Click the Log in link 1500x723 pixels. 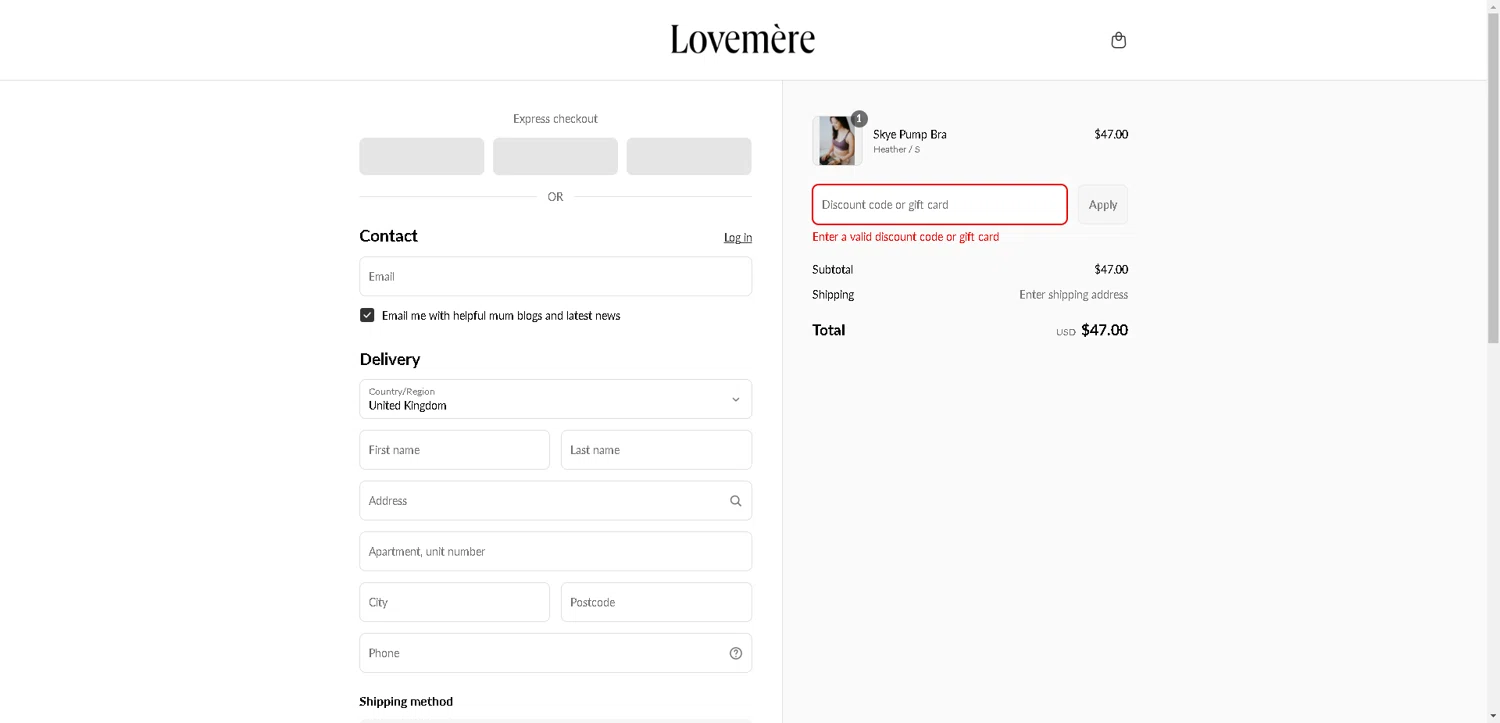click(738, 237)
